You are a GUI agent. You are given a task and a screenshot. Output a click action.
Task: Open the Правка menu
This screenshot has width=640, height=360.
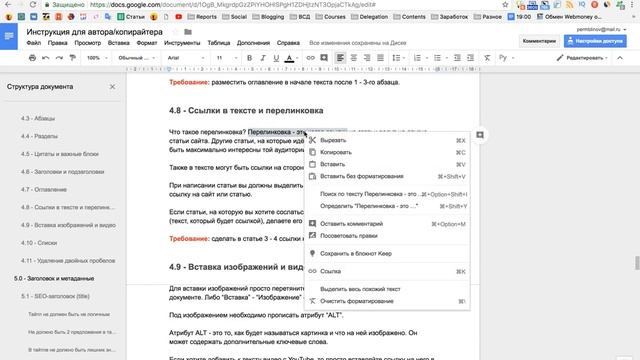tap(58, 43)
